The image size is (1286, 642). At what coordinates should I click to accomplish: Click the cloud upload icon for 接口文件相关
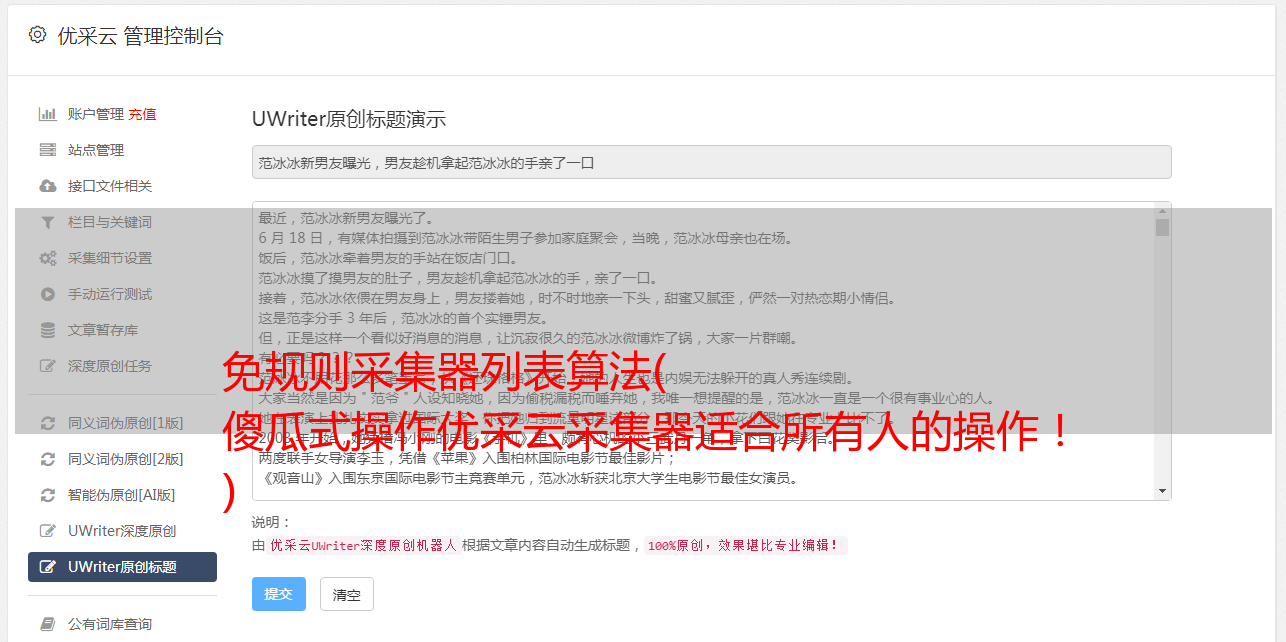[x=47, y=186]
